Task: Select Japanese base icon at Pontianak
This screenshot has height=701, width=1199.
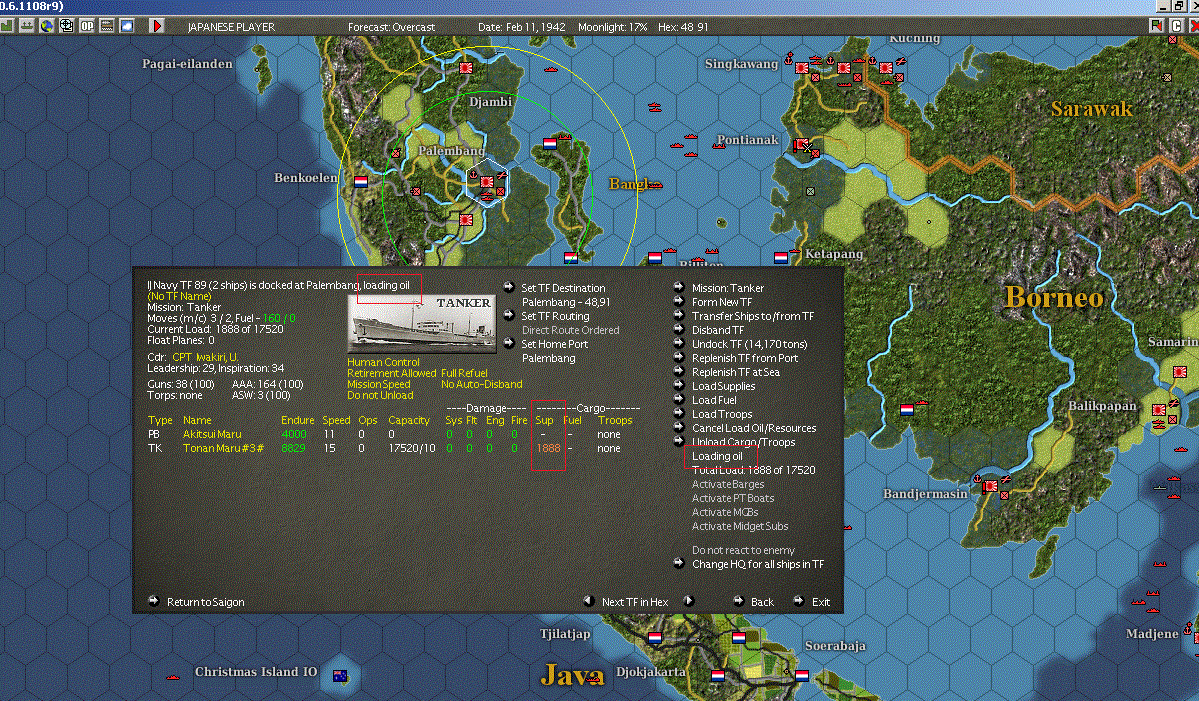Action: [801, 144]
